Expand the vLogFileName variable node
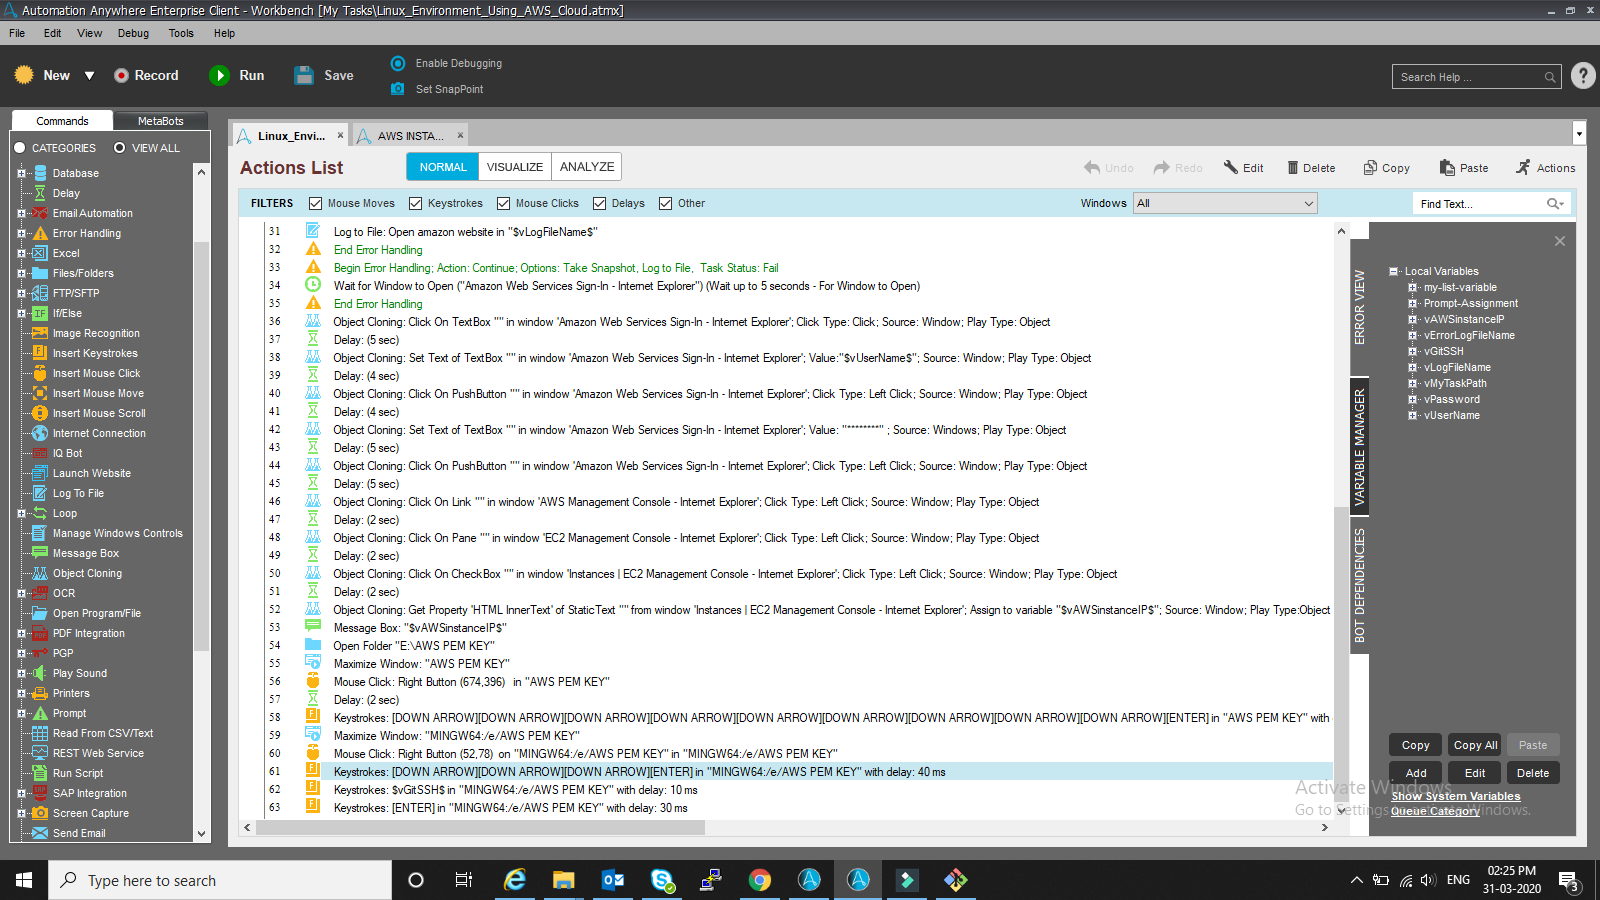Viewport: 1600px width, 900px height. point(1412,367)
